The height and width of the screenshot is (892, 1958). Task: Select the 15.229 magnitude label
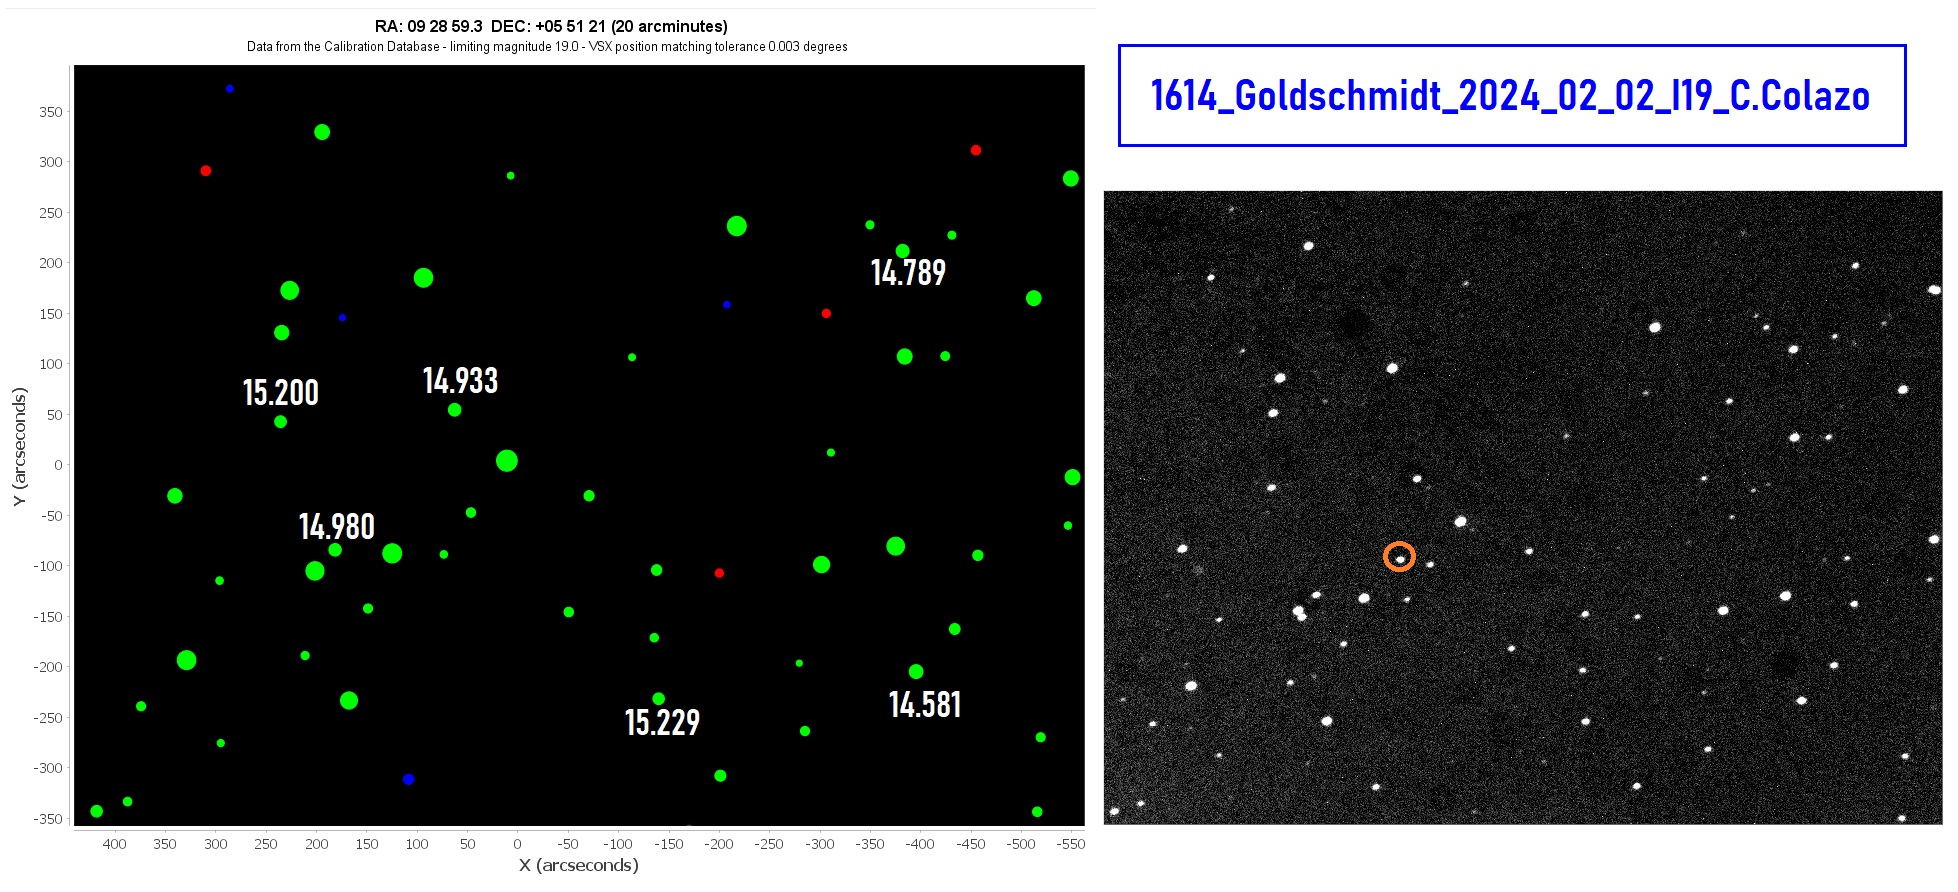tap(662, 723)
